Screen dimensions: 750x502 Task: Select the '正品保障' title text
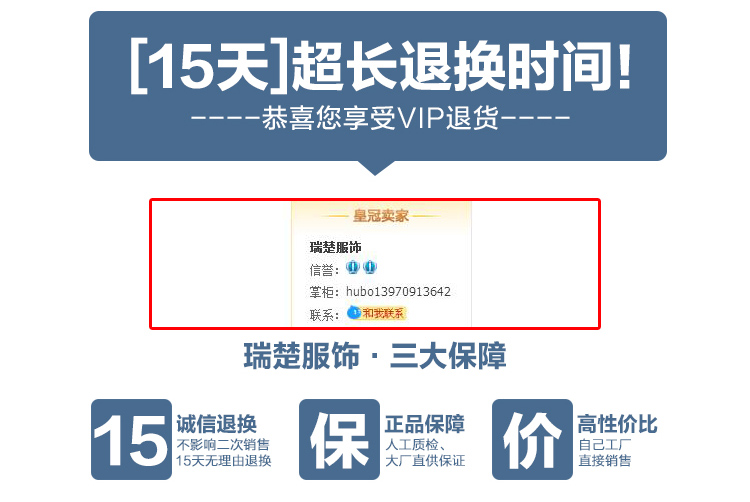coord(425,424)
